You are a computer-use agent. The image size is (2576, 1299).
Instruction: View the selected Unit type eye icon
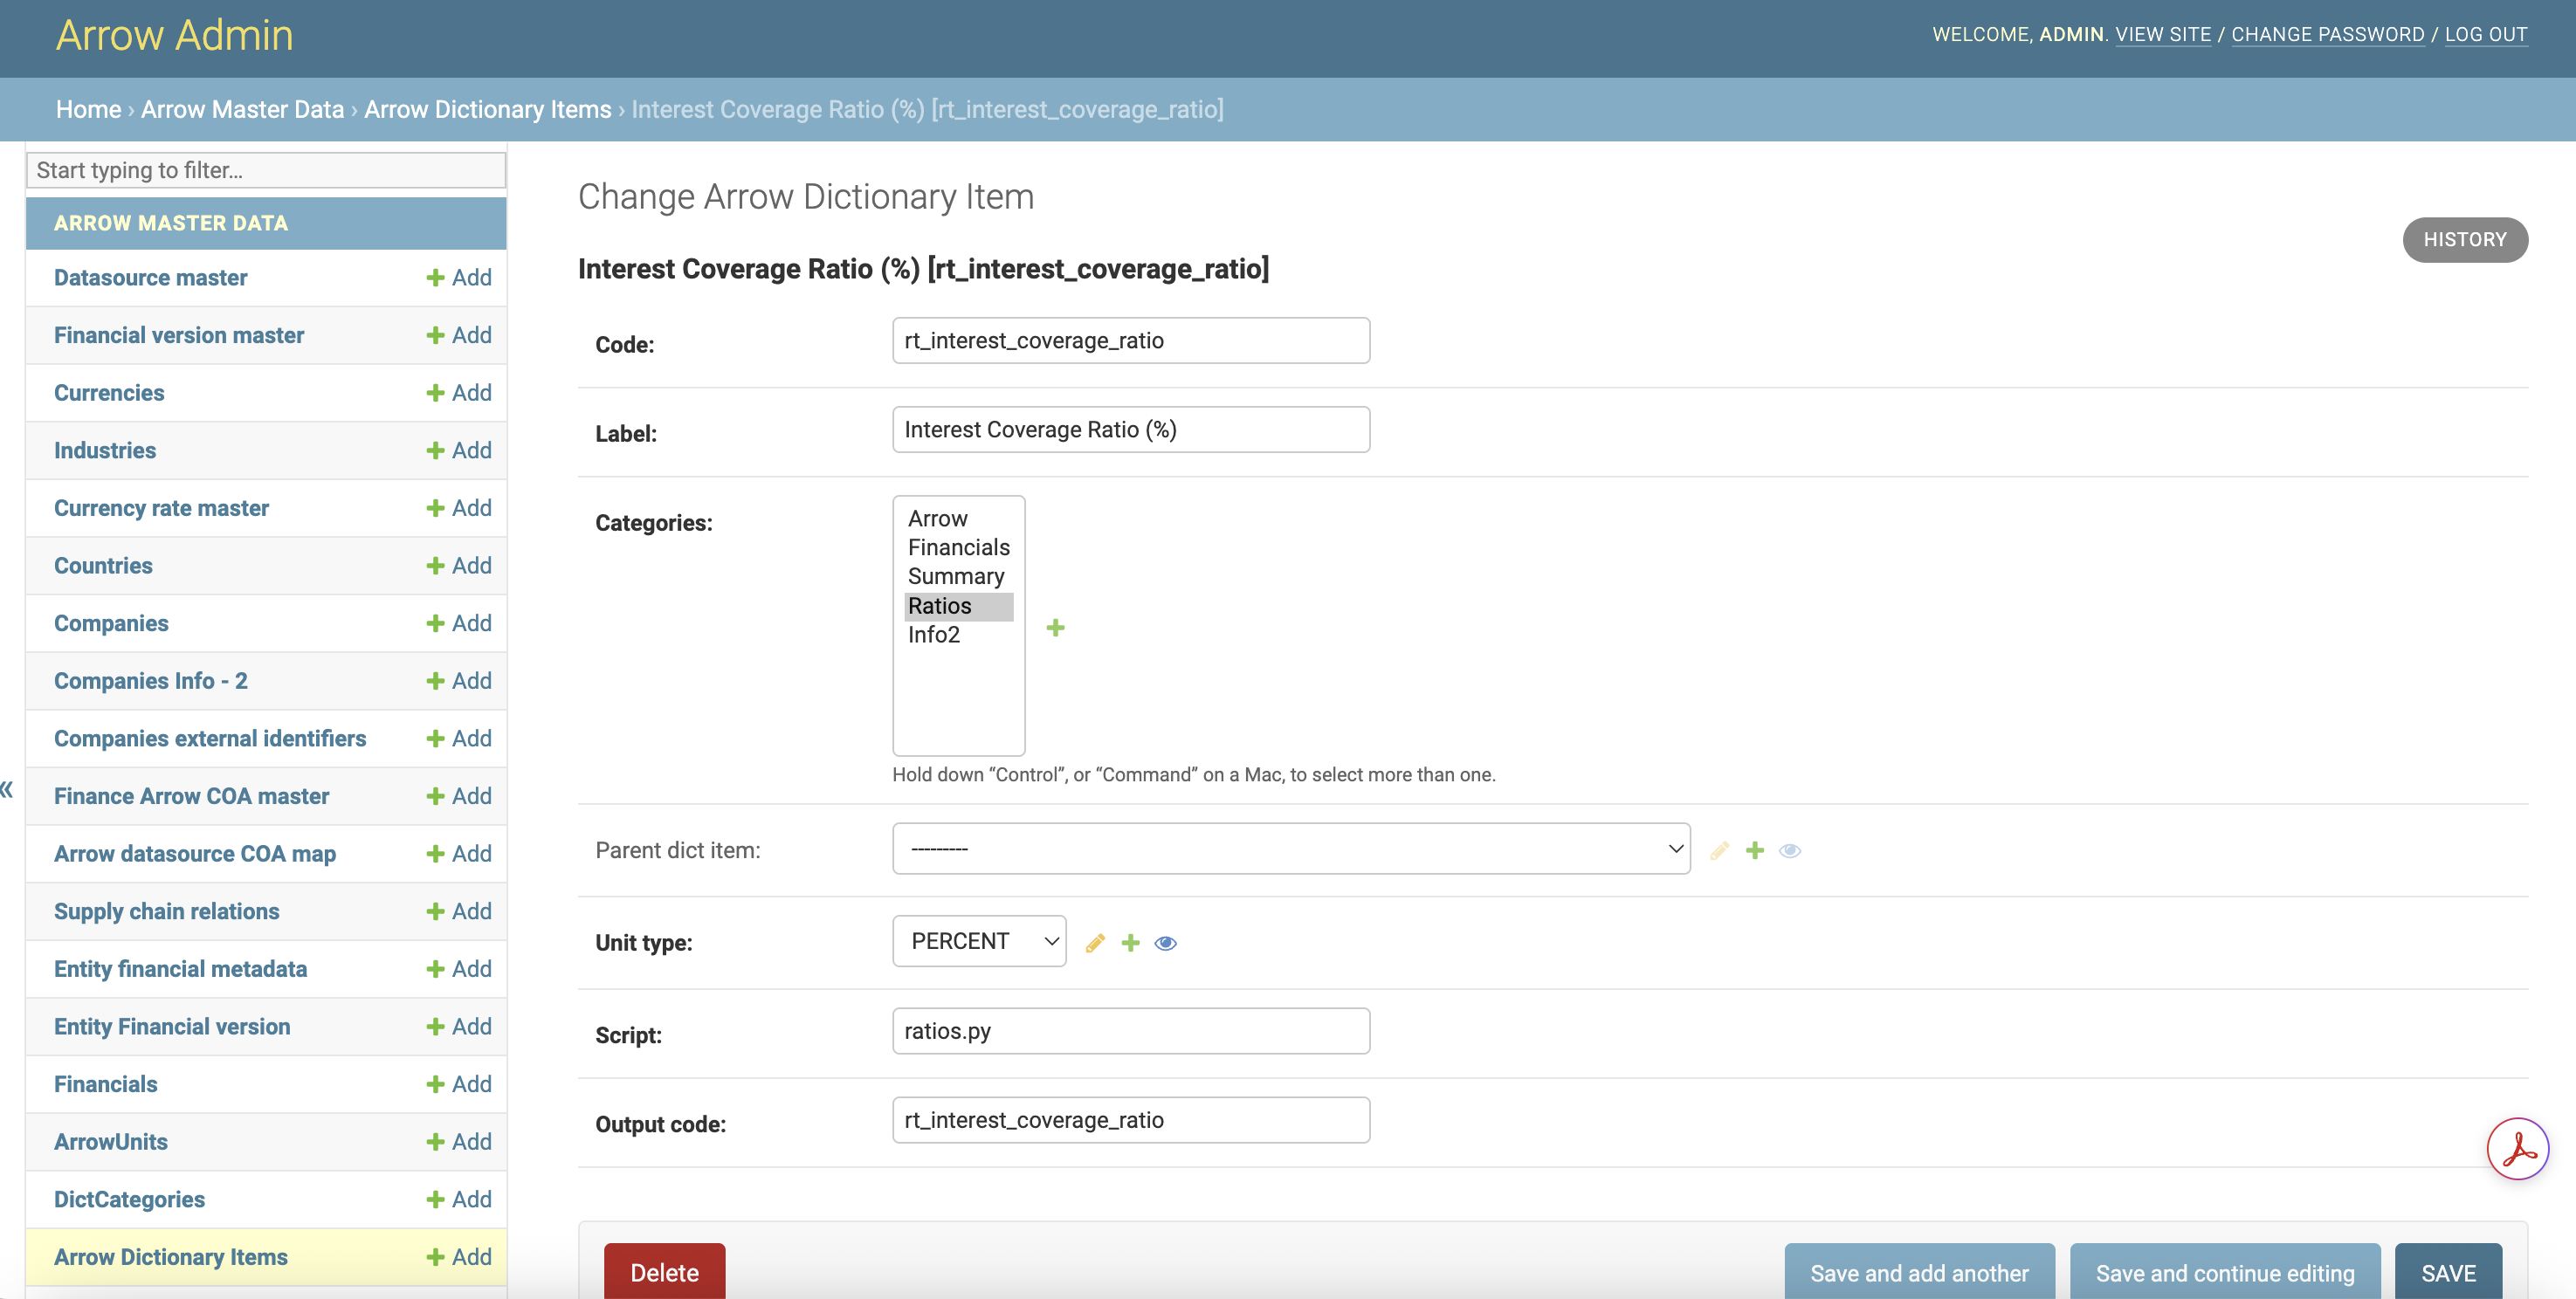1165,943
